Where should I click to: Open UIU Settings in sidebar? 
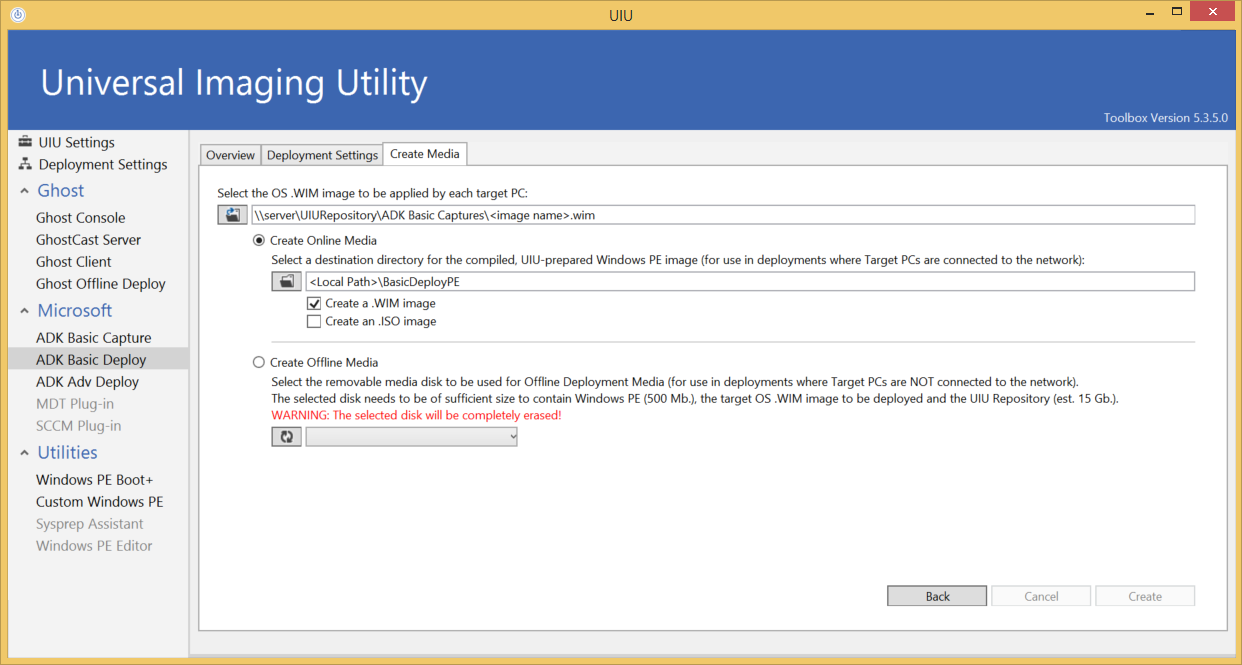click(x=76, y=142)
